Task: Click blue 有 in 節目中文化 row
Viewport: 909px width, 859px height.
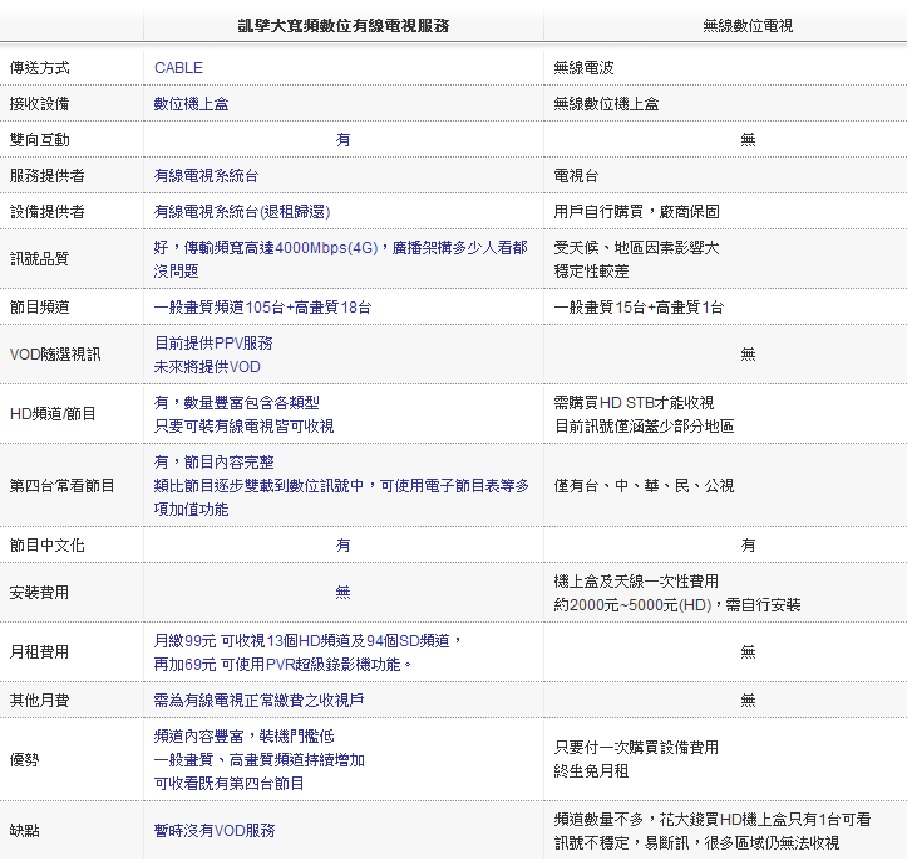Action: tap(343, 545)
